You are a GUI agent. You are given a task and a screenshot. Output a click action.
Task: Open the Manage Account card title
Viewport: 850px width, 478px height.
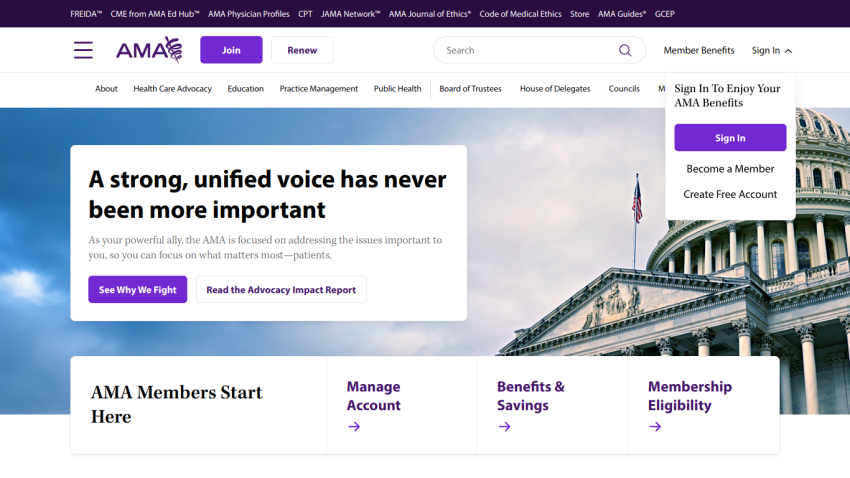[x=374, y=396]
